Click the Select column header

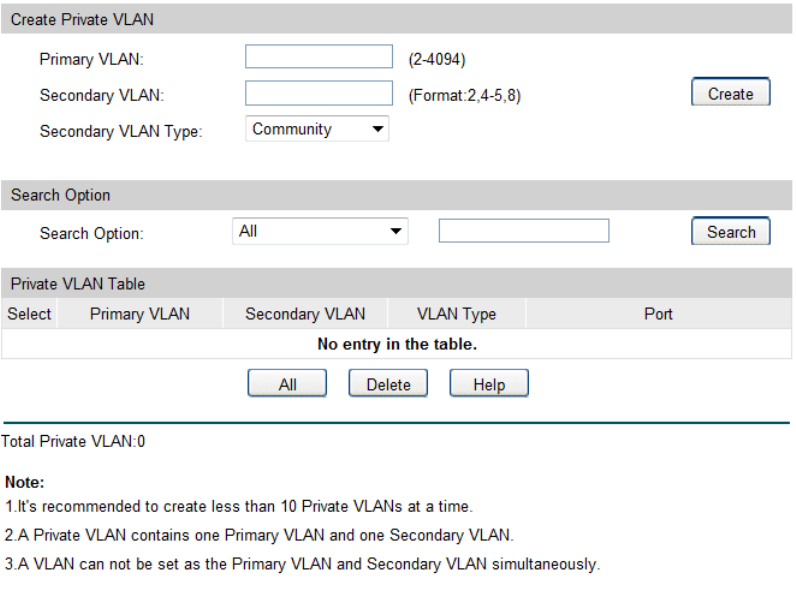click(29, 314)
